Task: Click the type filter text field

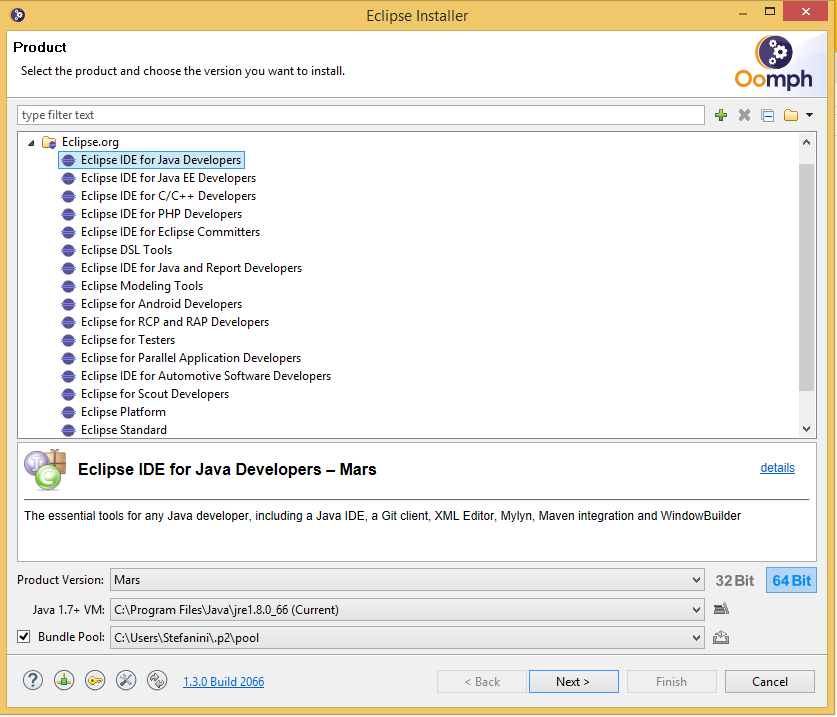Action: point(361,115)
